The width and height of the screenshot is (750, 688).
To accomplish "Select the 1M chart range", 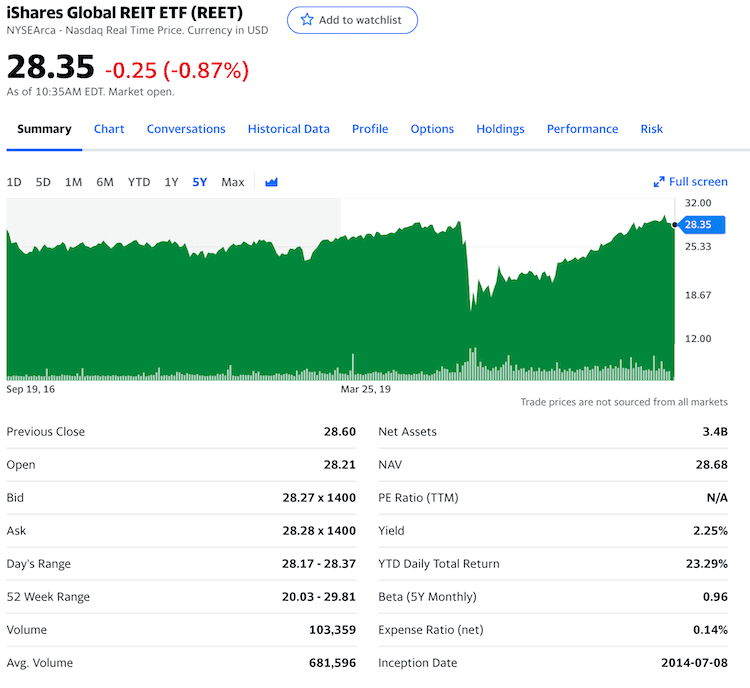I will click(x=73, y=182).
